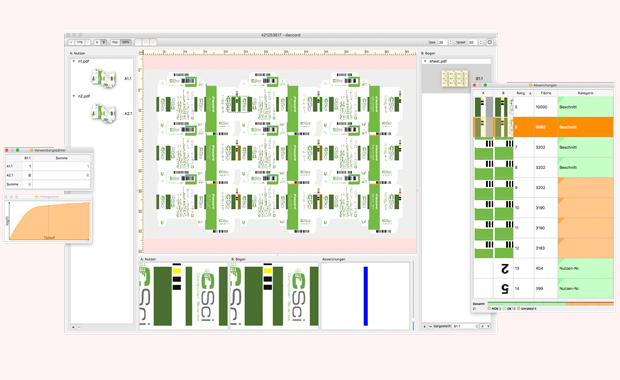
Task: Click the orange histogram chart
Action: 49,220
